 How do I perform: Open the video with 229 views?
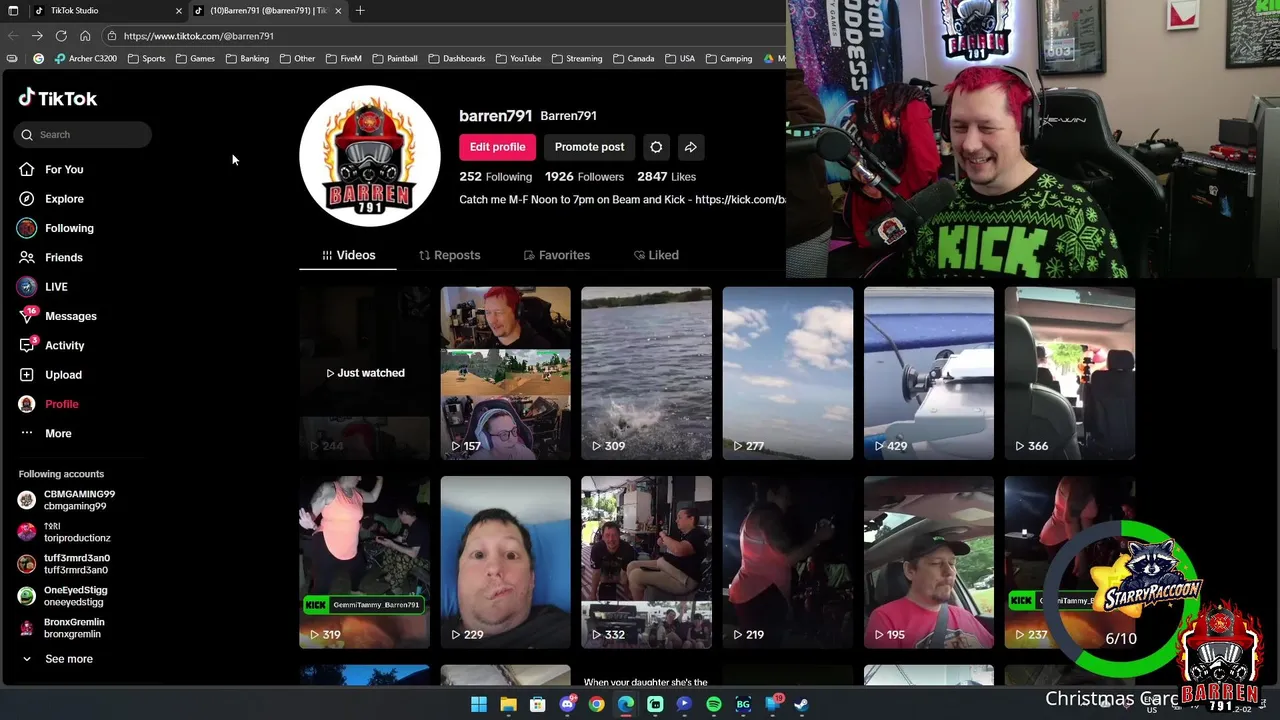tap(506, 562)
